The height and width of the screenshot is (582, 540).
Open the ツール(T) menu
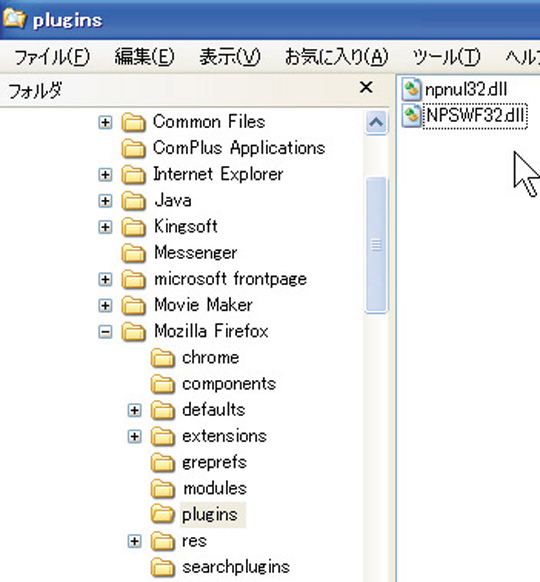tap(447, 57)
